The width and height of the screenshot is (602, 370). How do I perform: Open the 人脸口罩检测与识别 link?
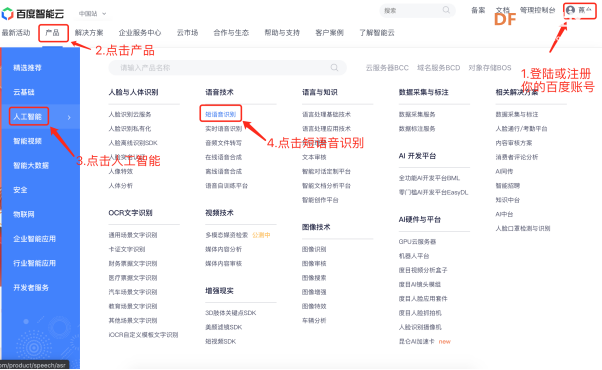point(523,228)
